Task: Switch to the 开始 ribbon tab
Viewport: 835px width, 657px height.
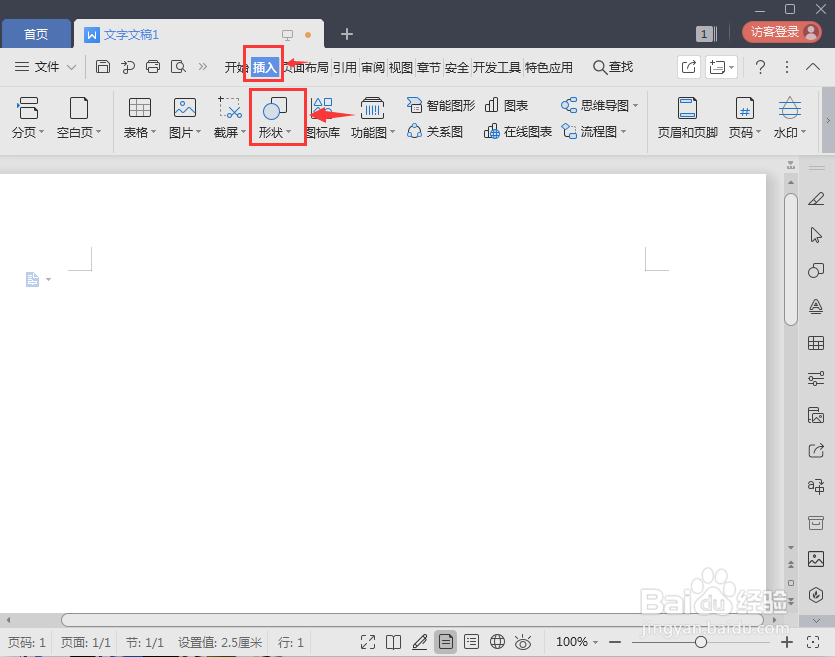Action: (236, 68)
